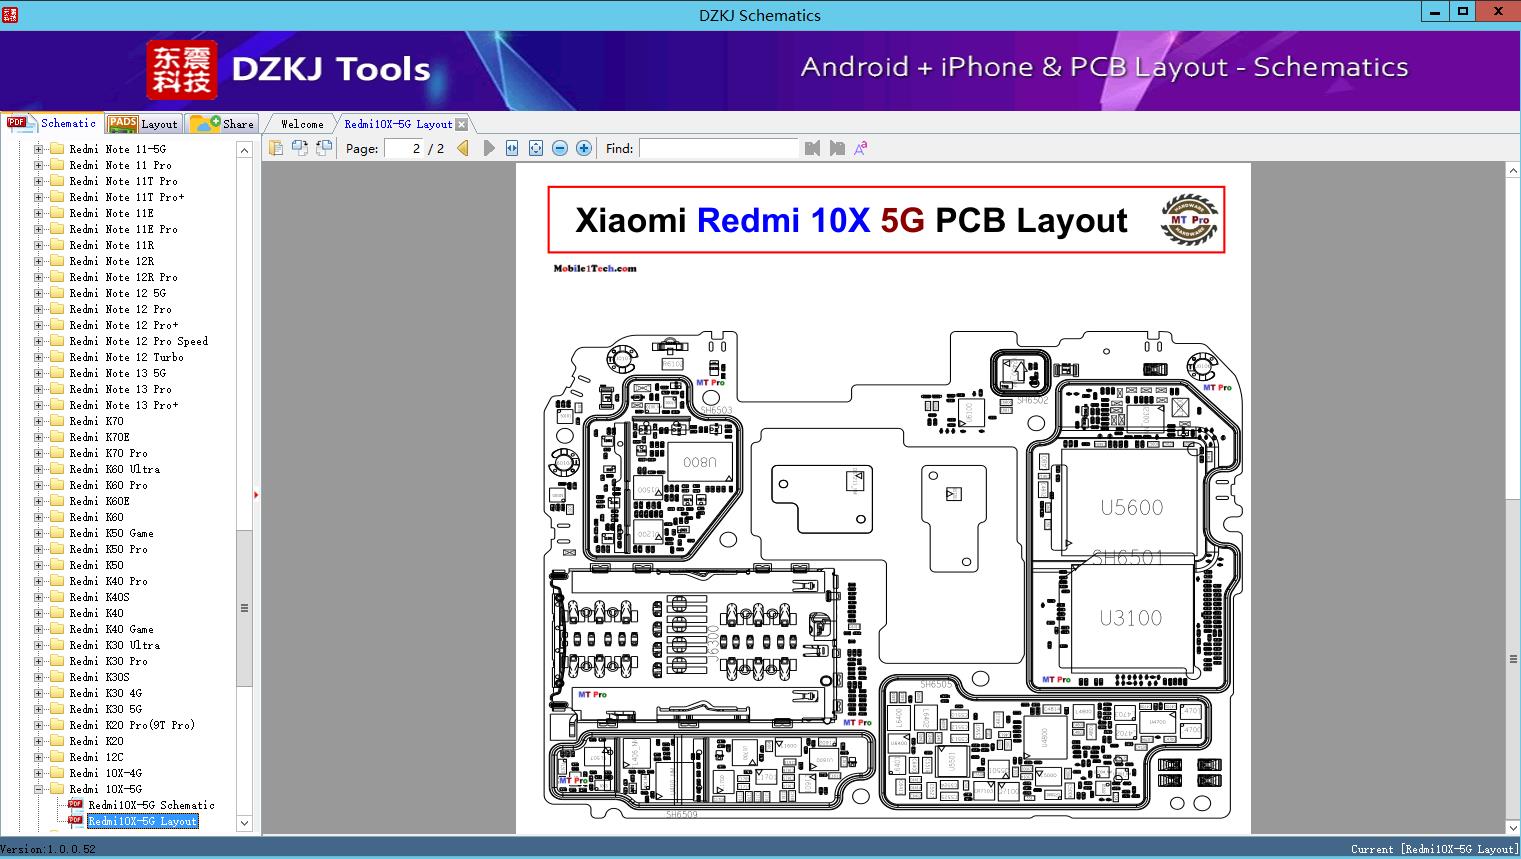Click the fit whole page icon

(536, 147)
